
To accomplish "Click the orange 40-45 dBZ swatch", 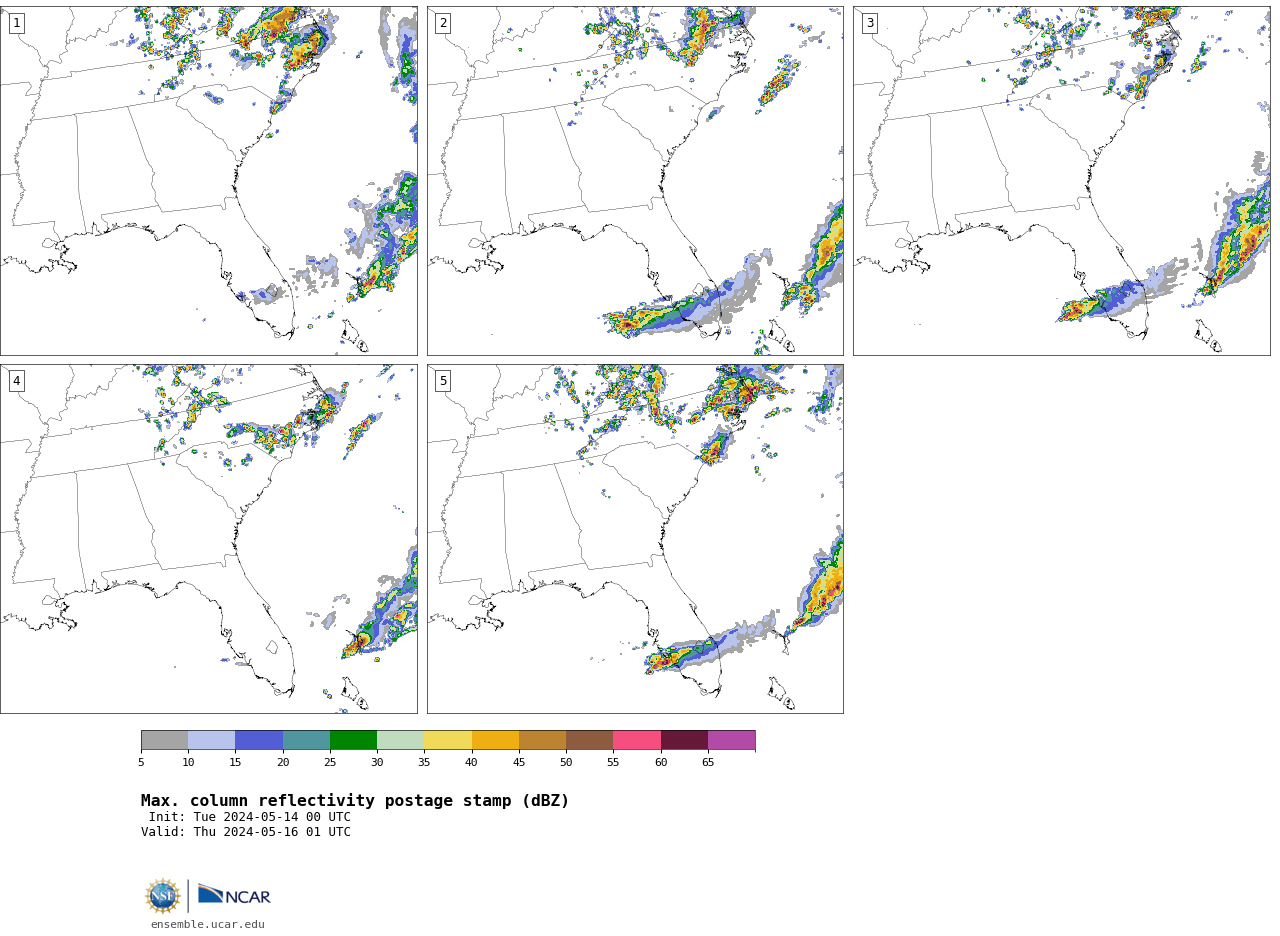I will tap(495, 740).
